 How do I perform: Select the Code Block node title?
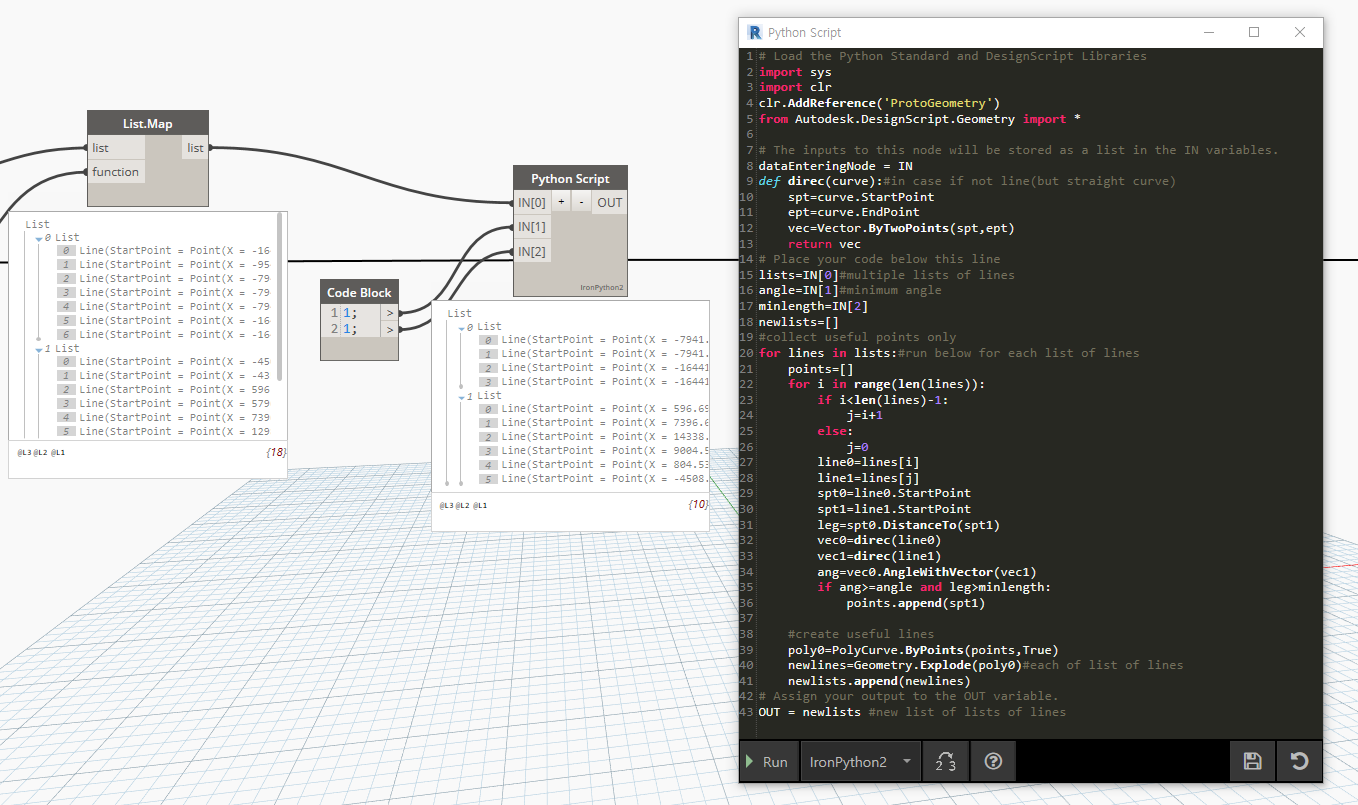click(360, 292)
